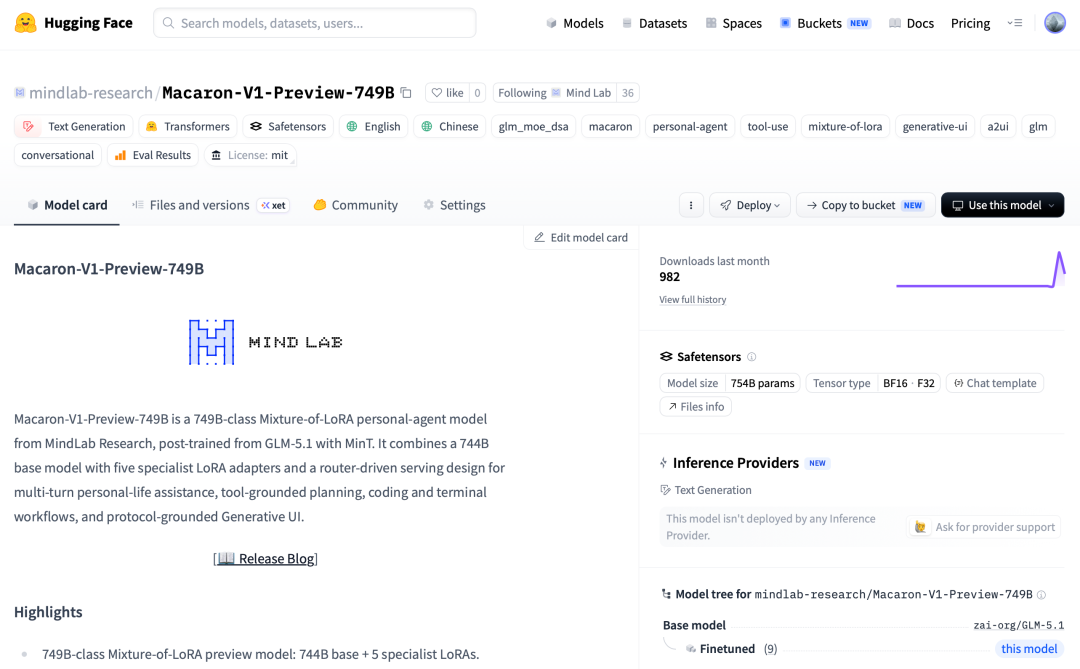
Task: Toggle Following Mind Lab button
Action: 554,92
